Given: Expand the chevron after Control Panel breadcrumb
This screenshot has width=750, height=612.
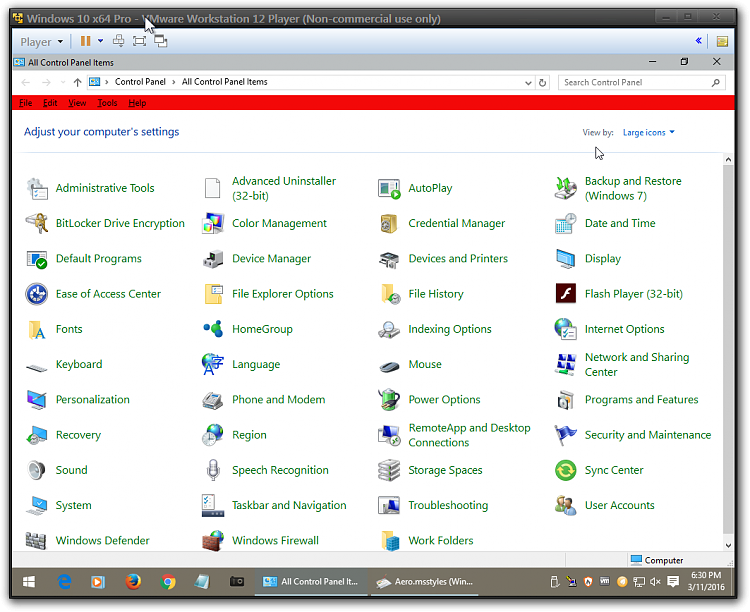Looking at the screenshot, I should (174, 82).
